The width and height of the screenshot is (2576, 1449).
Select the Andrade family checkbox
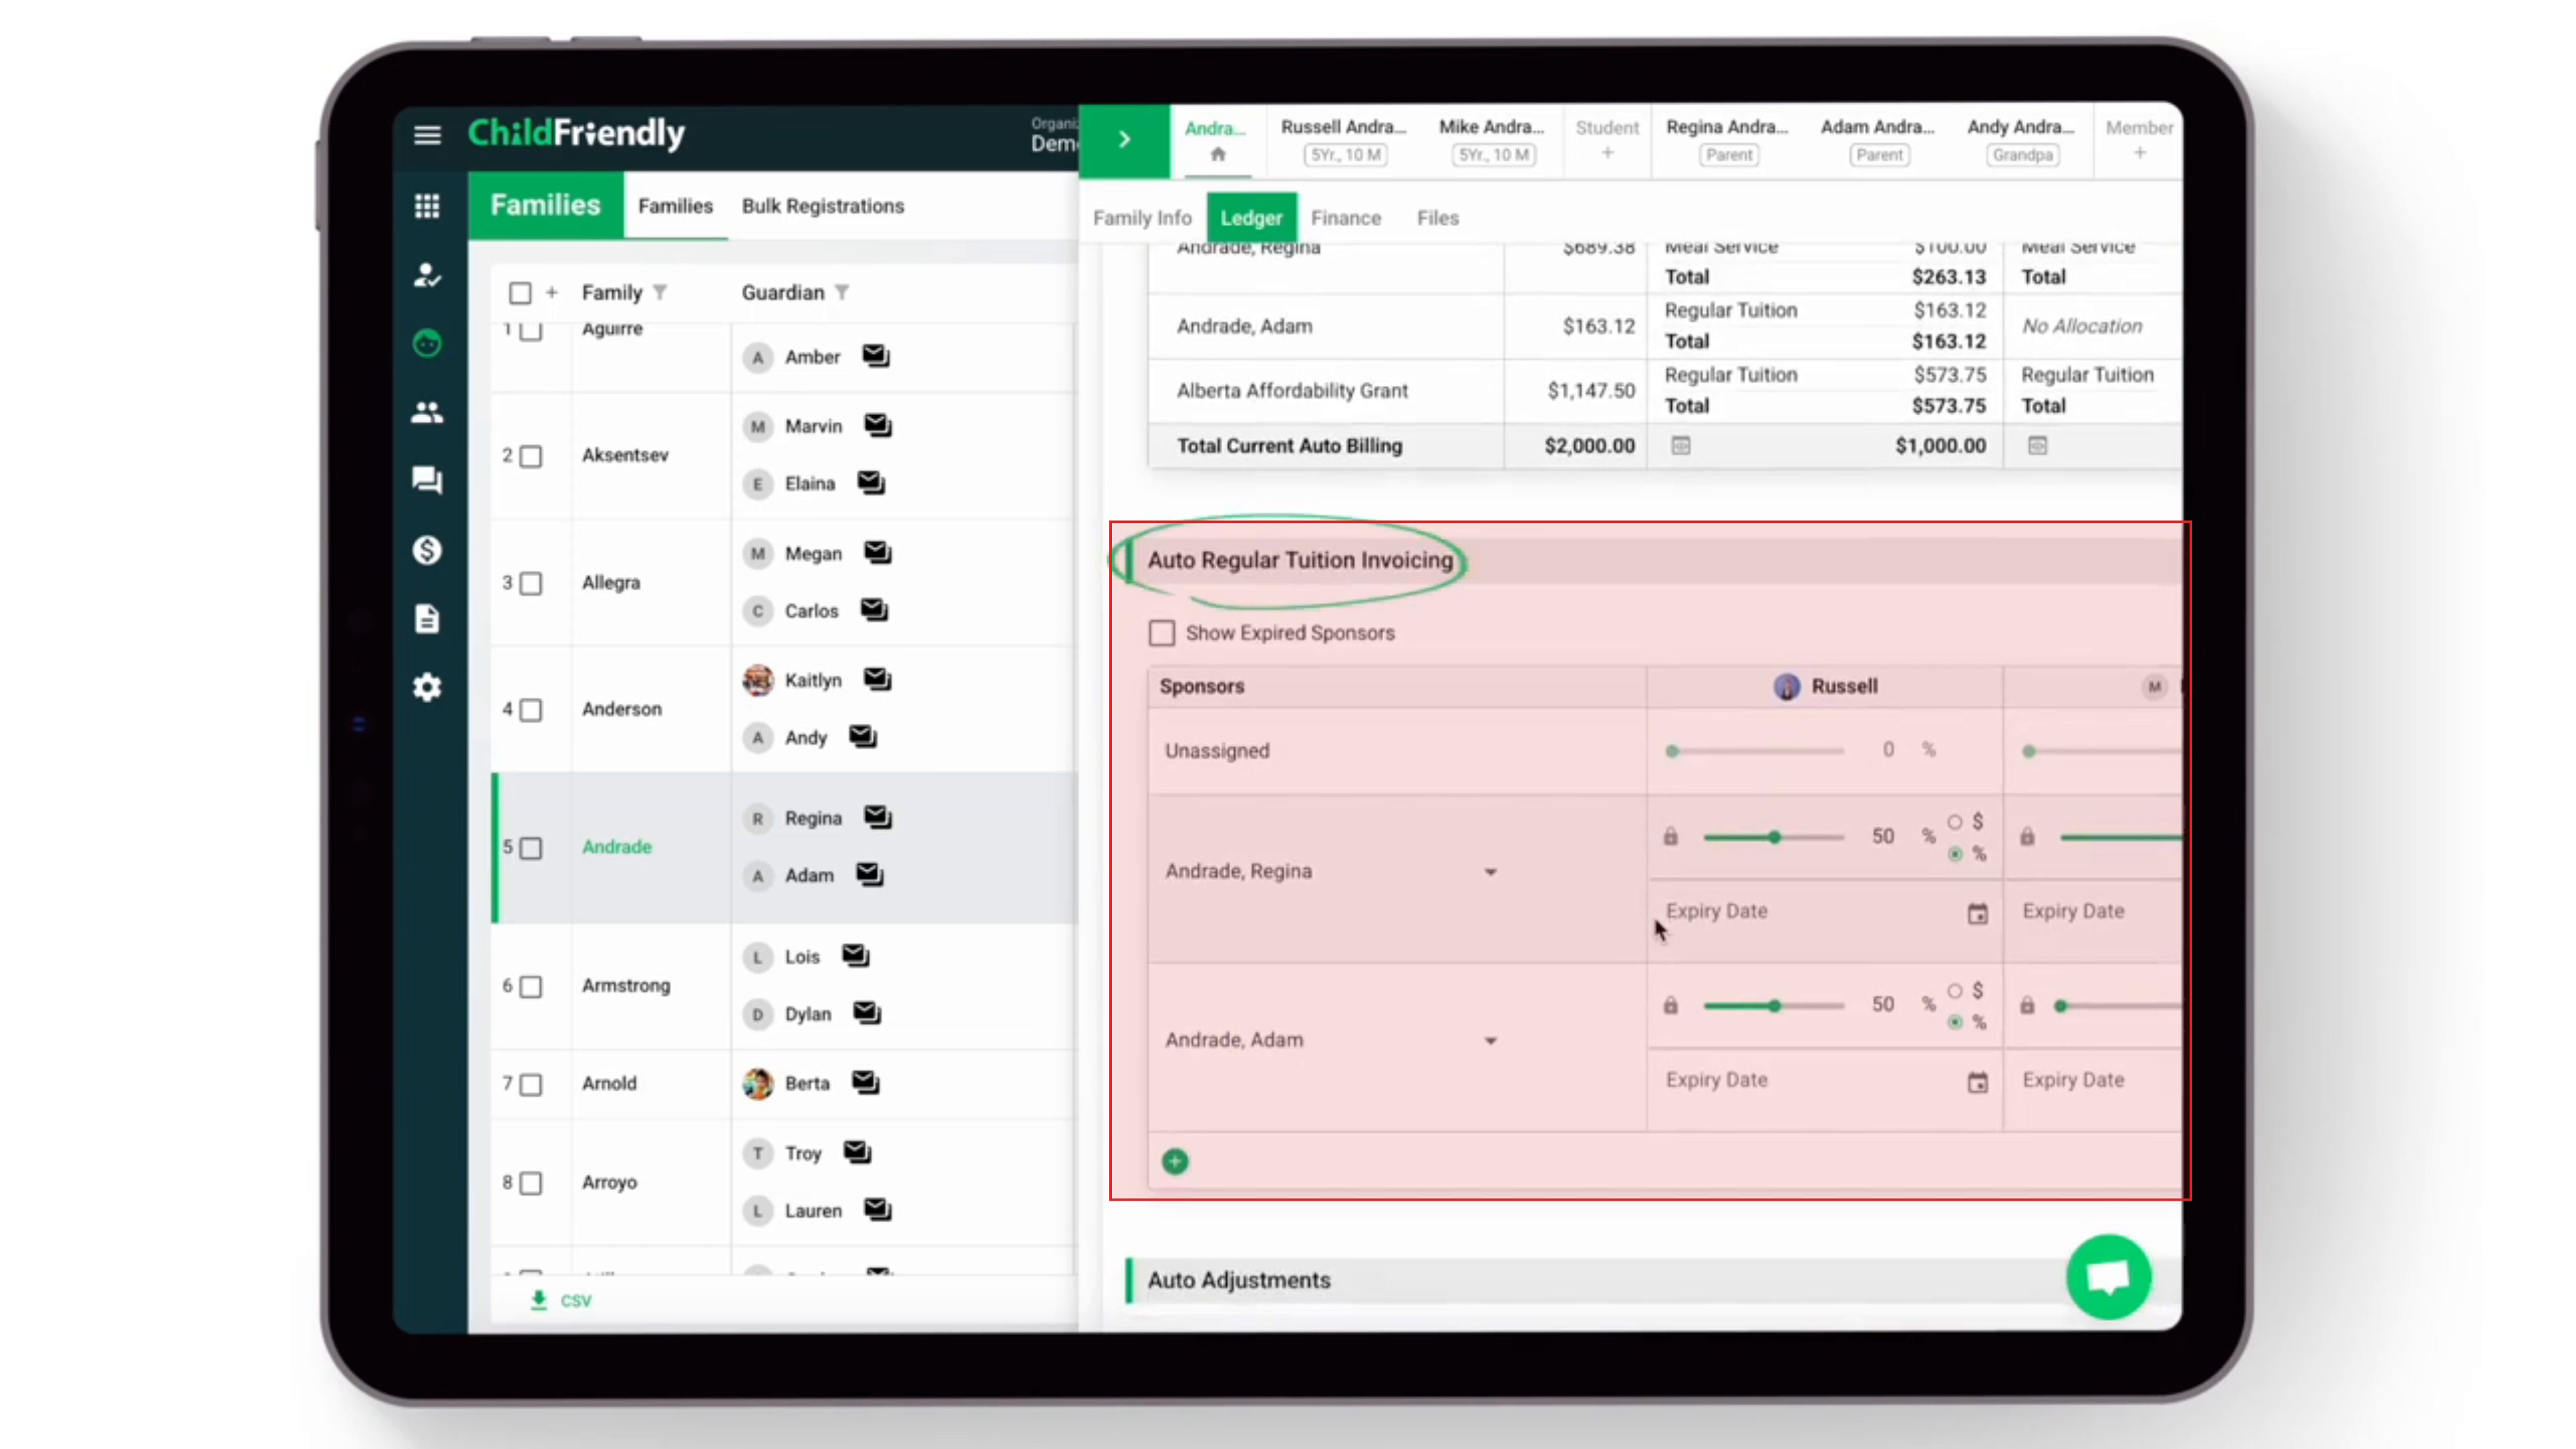531,848
